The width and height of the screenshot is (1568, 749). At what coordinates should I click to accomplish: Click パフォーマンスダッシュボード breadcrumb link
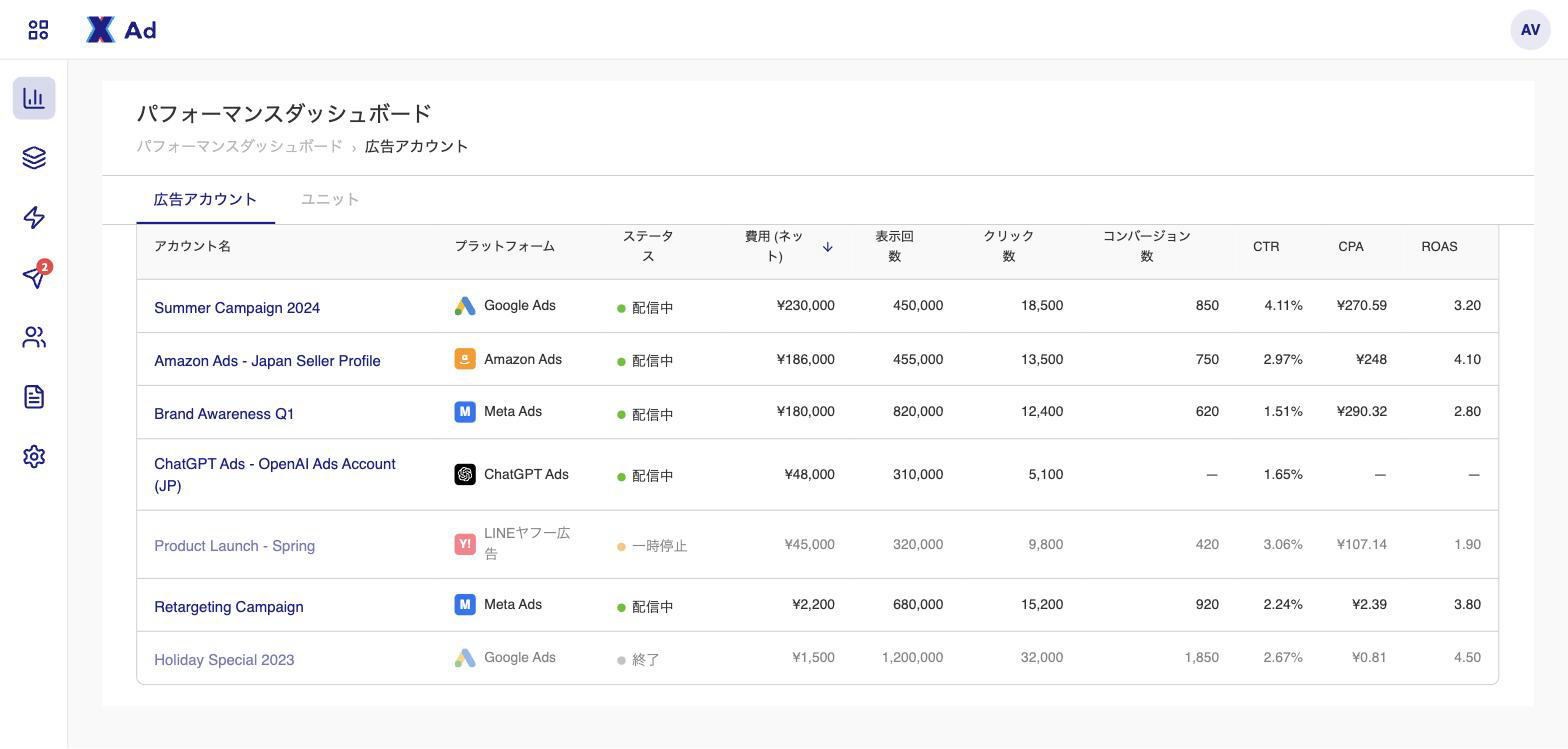[x=240, y=146]
